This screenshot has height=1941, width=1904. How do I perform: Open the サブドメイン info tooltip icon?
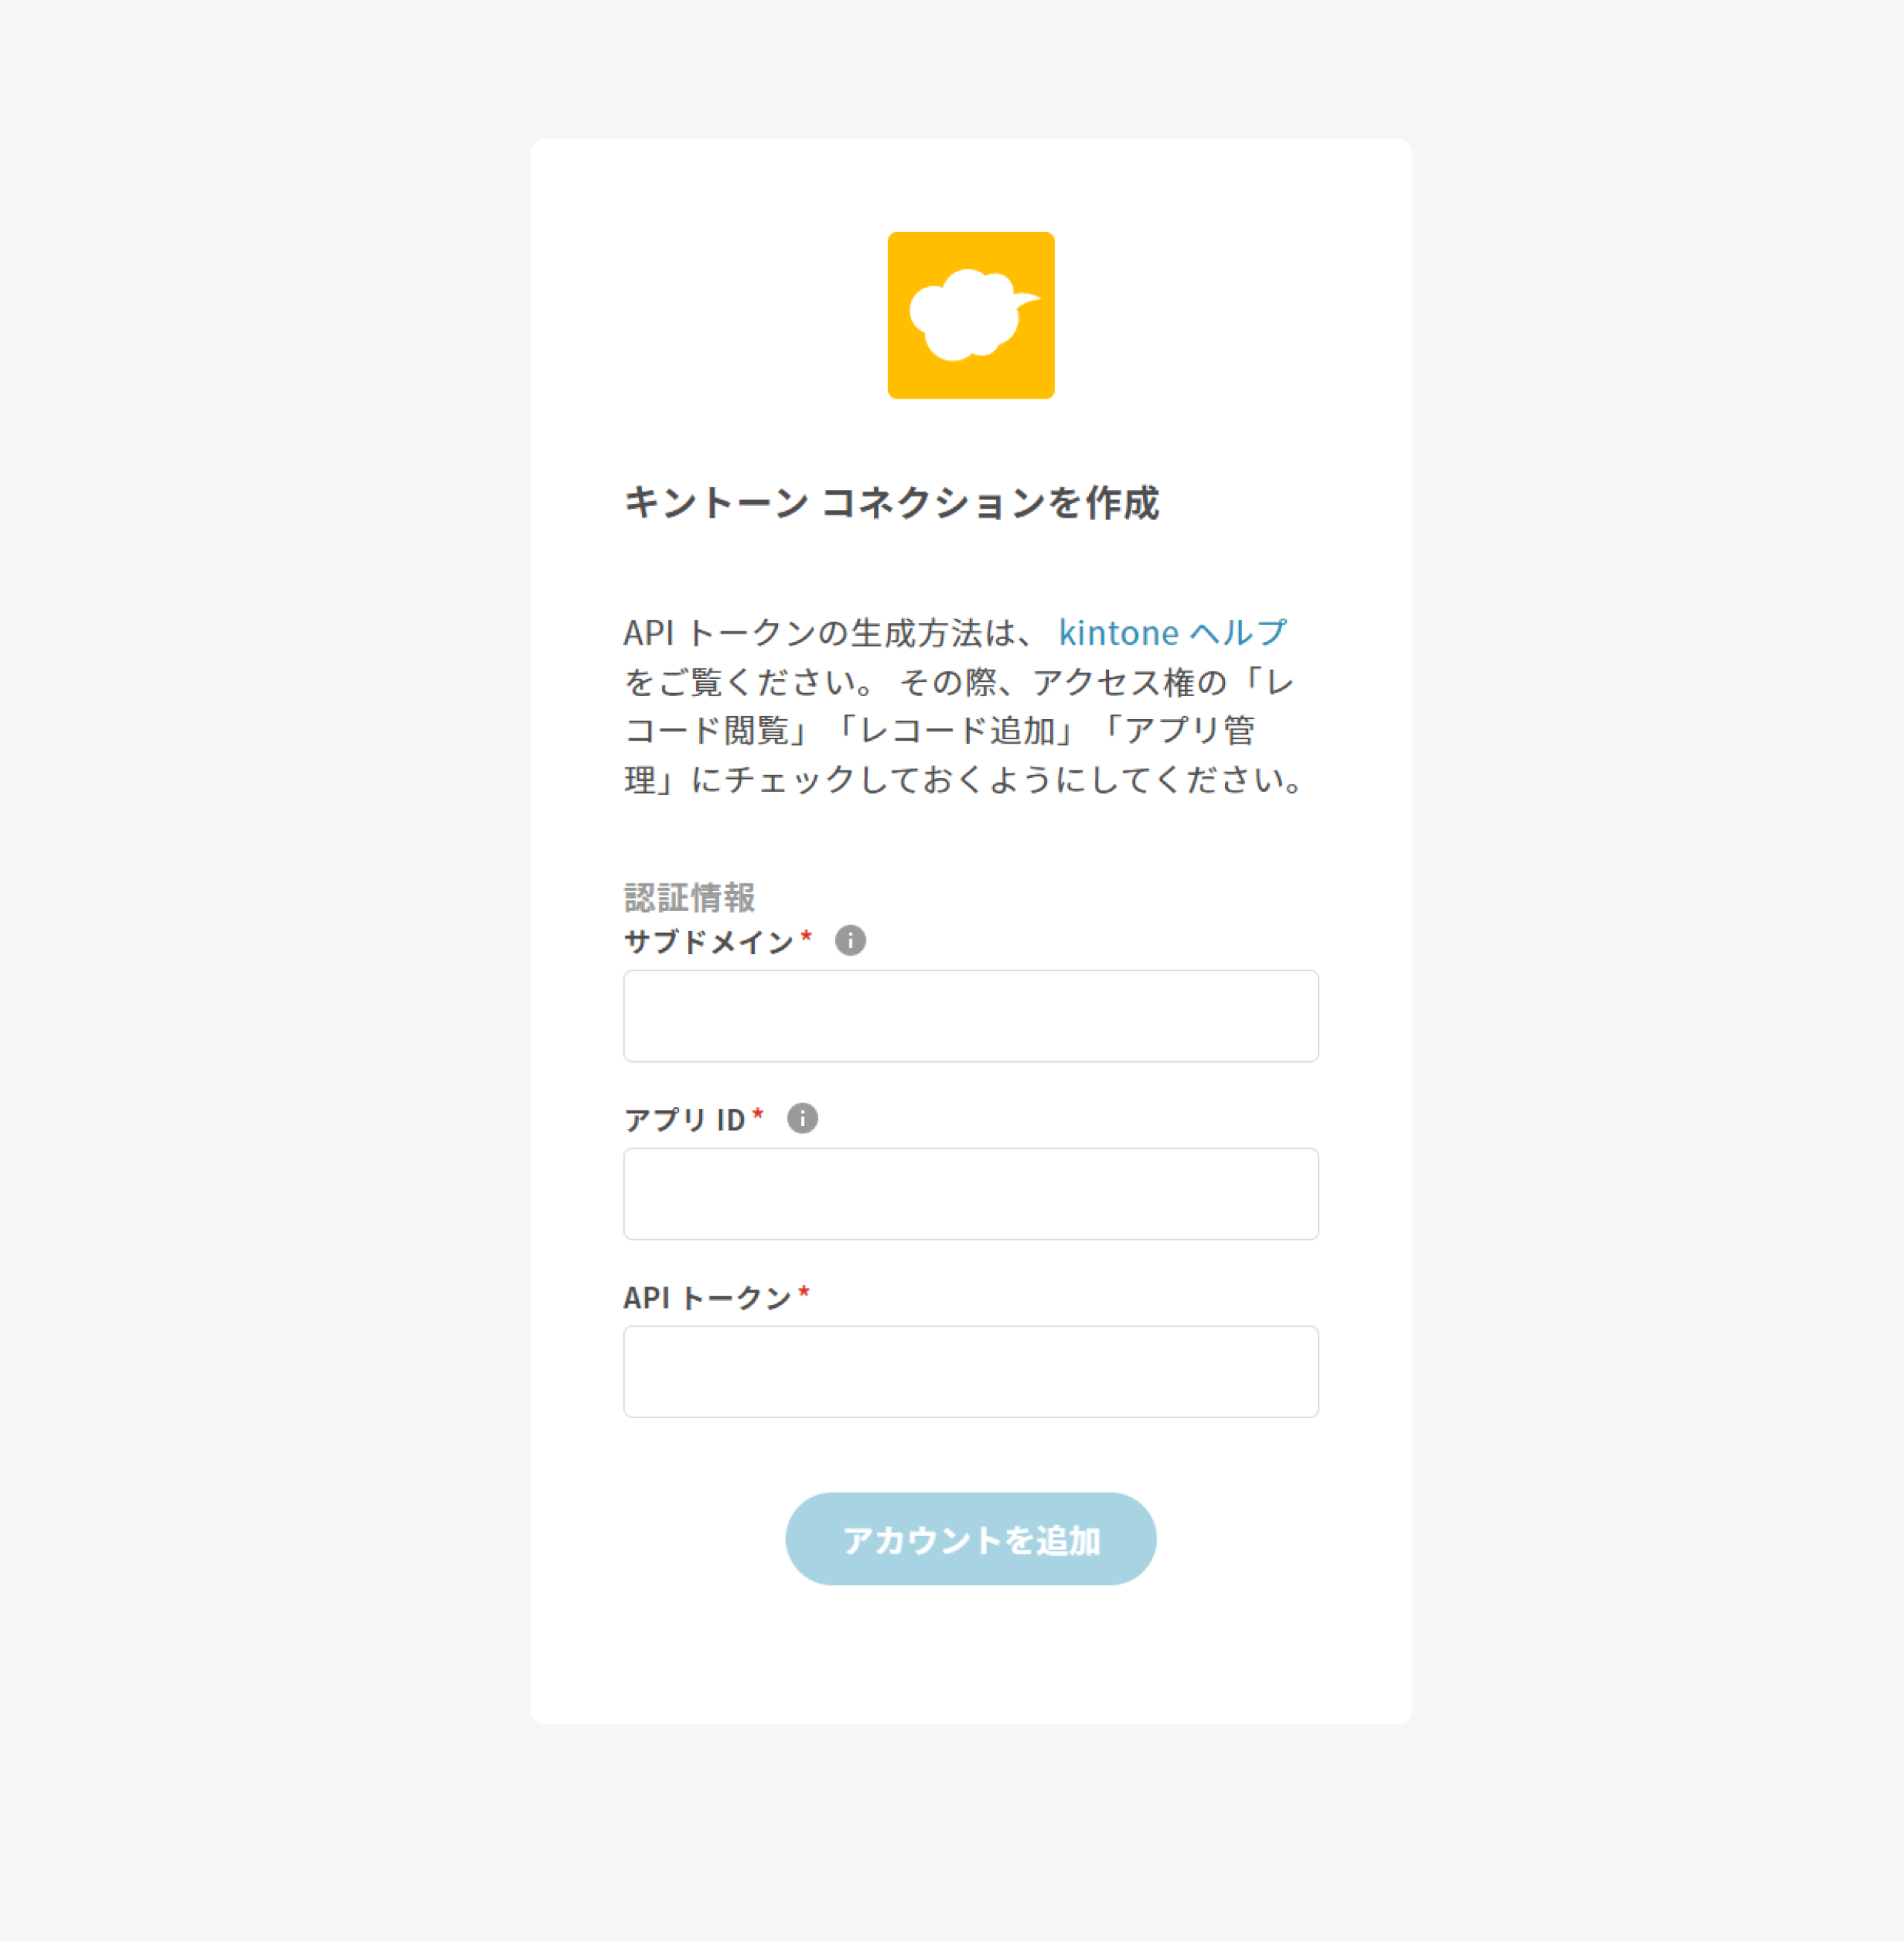pos(850,940)
